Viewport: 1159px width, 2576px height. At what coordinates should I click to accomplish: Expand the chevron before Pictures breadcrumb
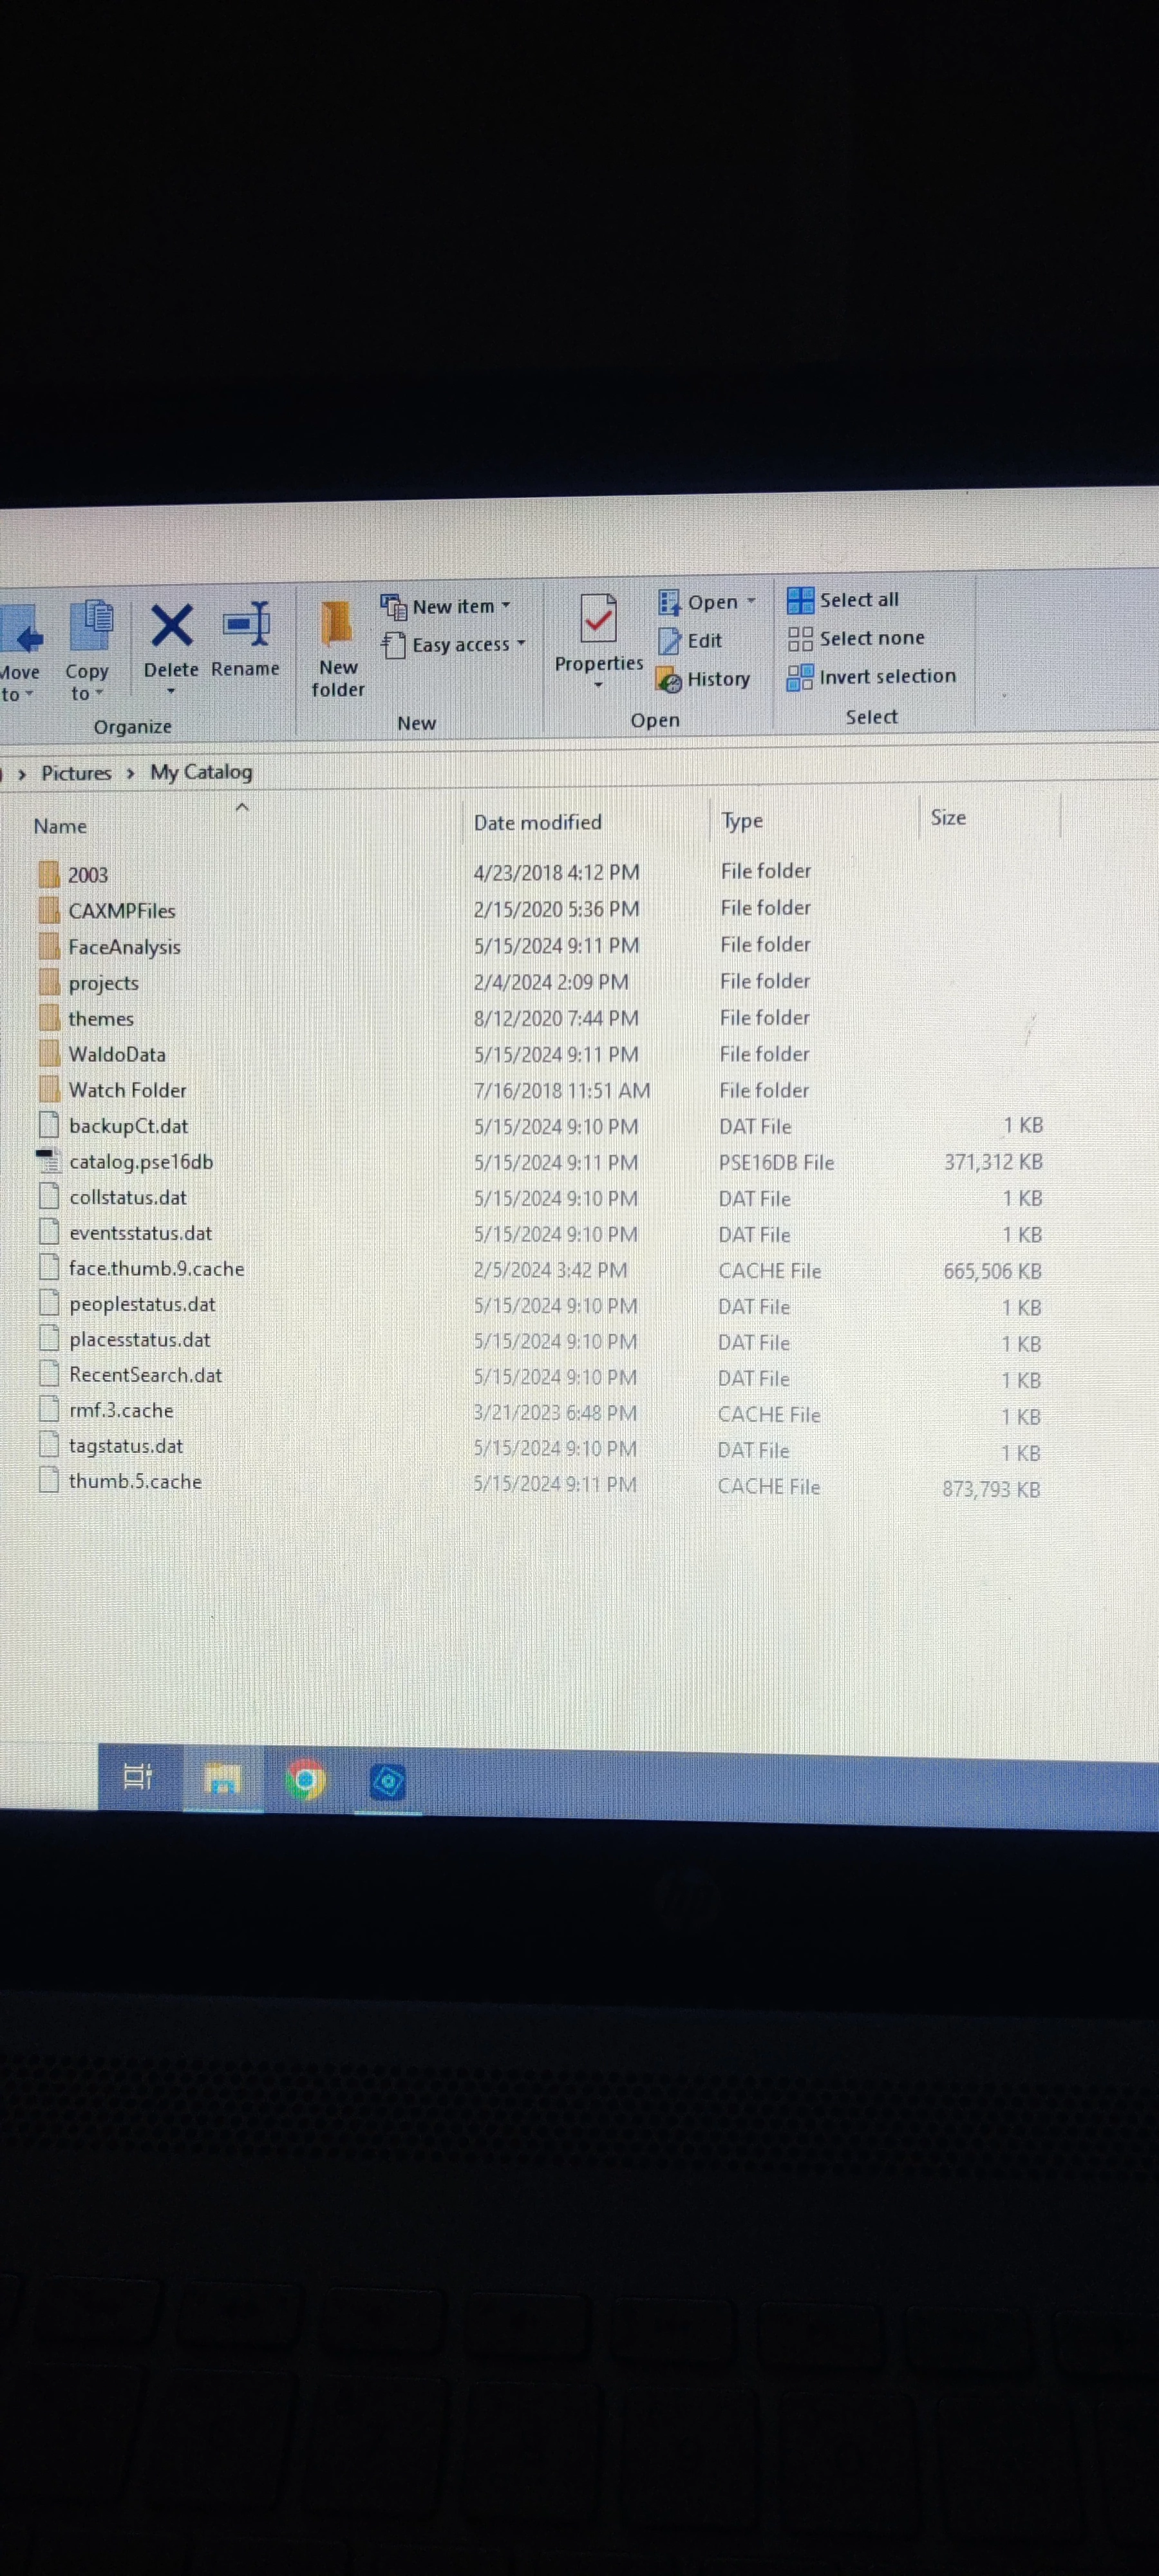click(x=22, y=775)
